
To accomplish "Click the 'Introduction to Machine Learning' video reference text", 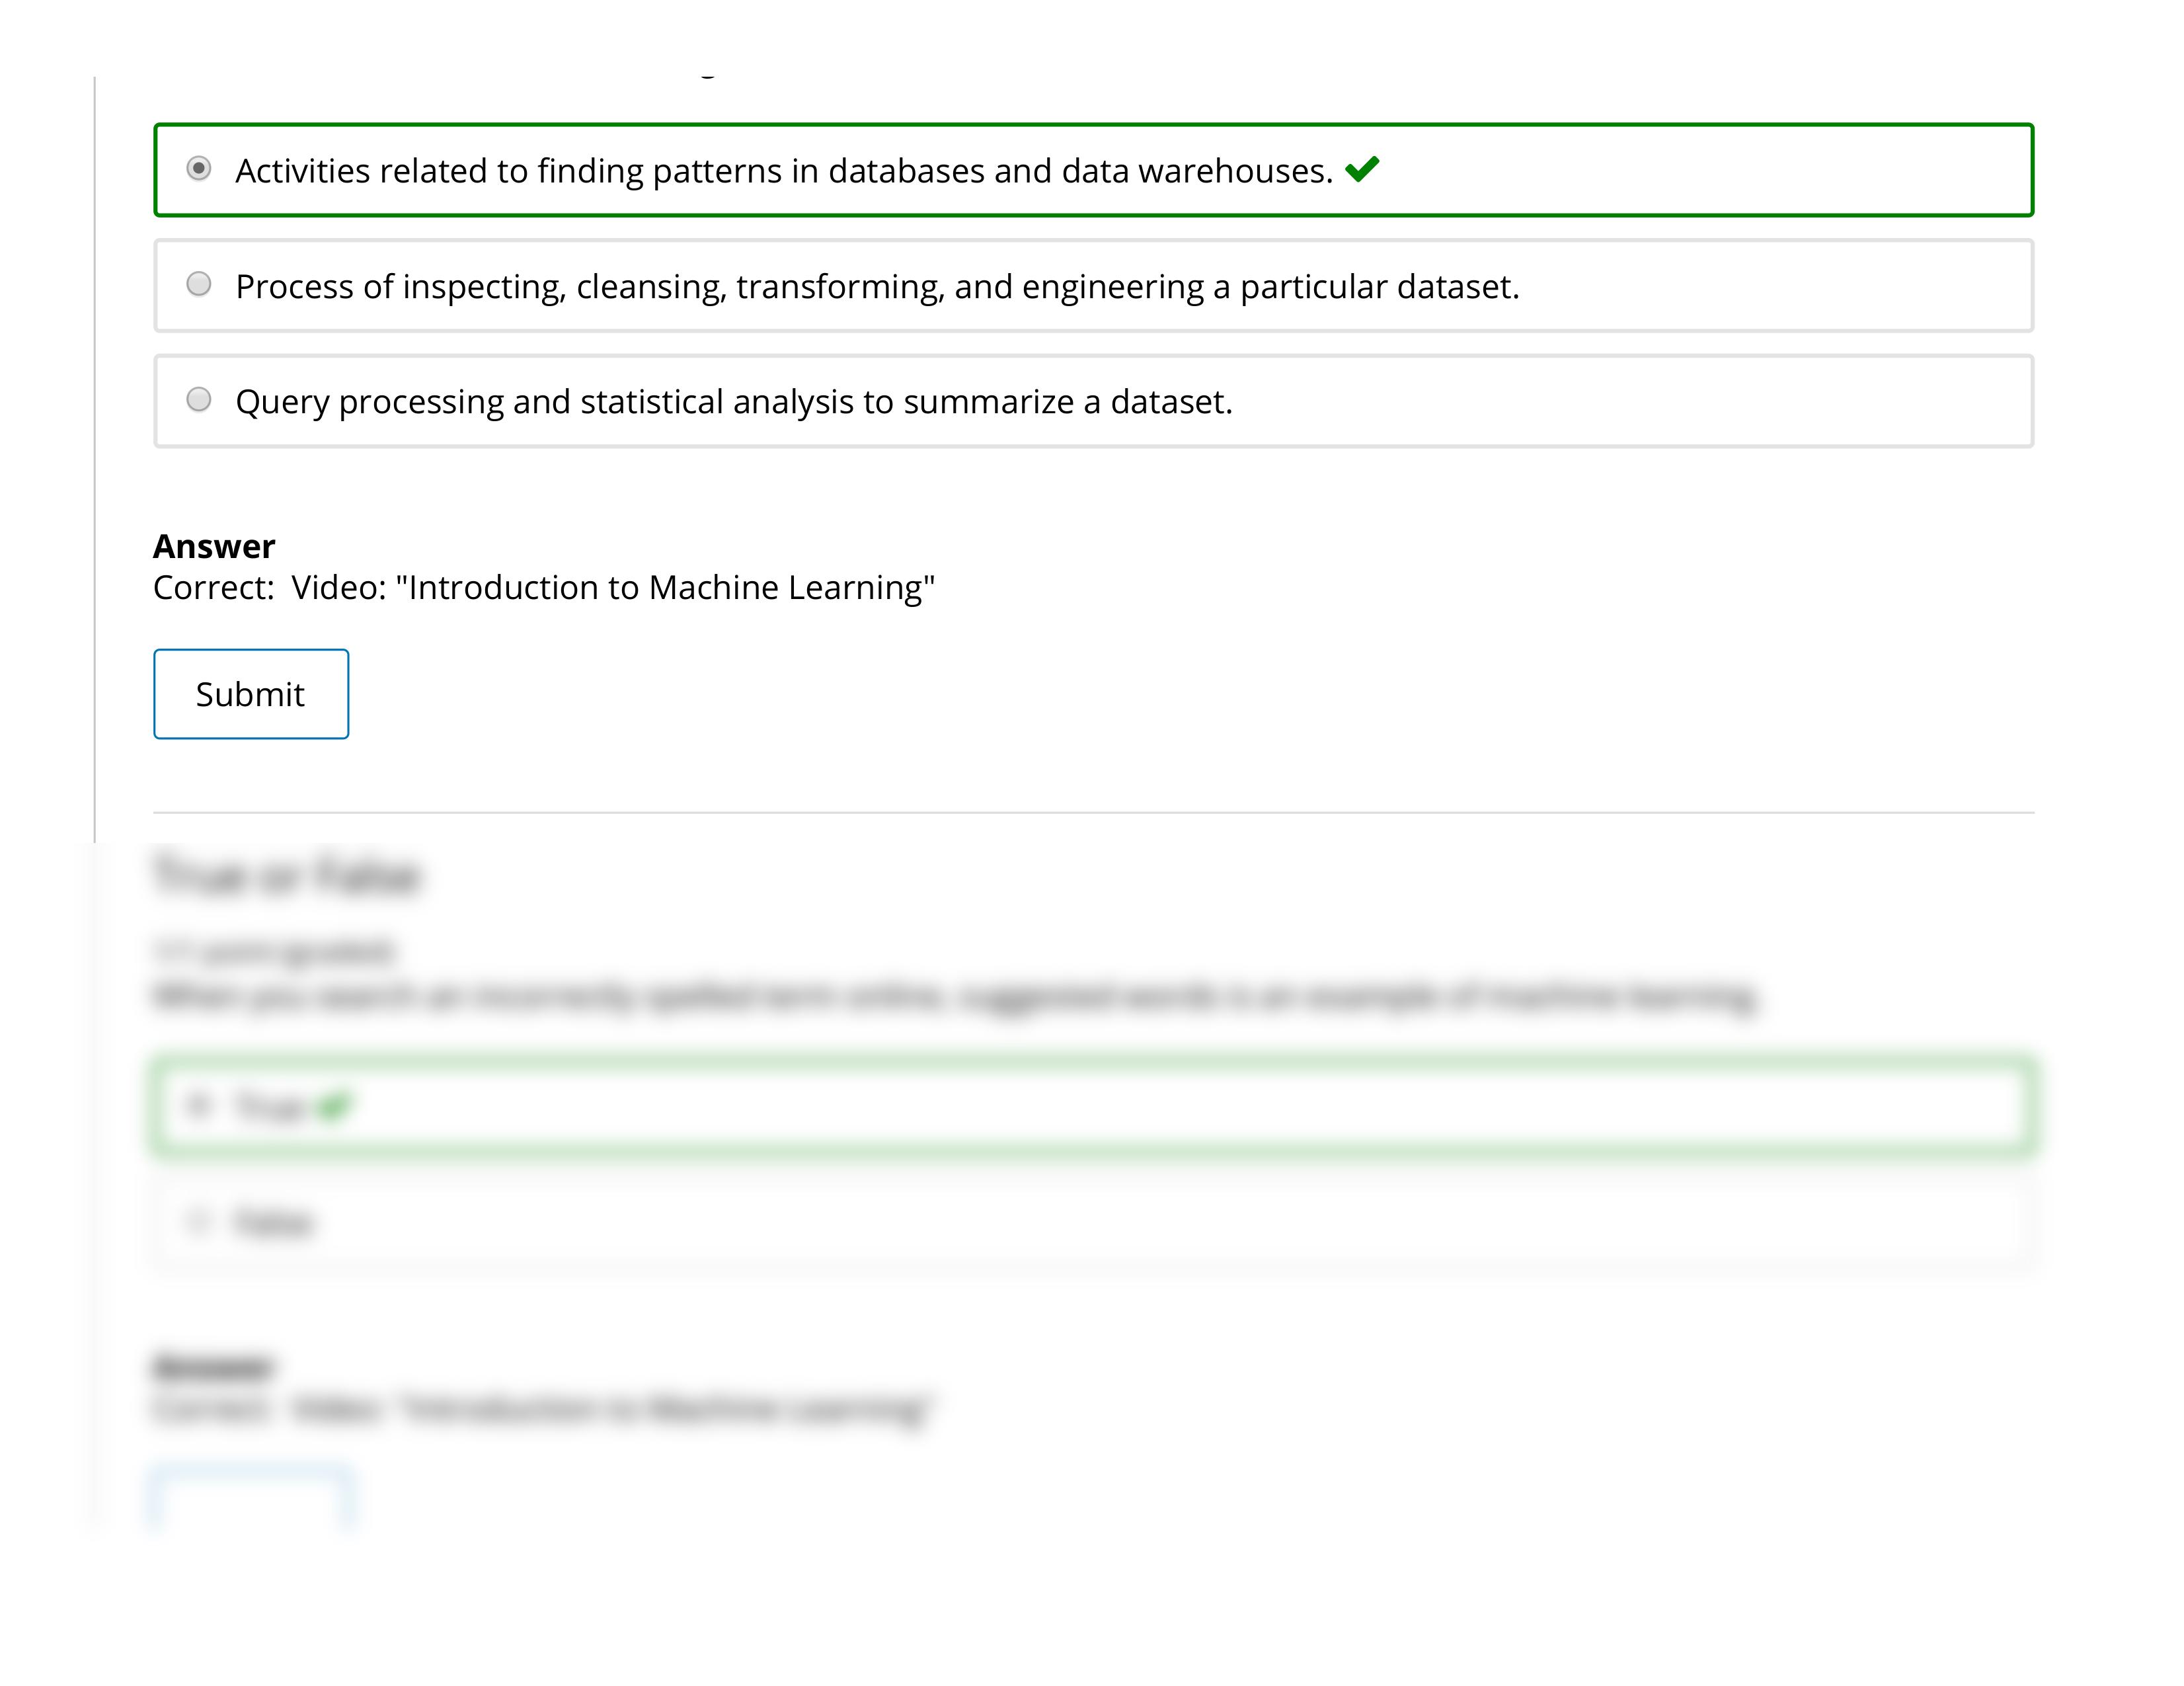I will tap(665, 588).
